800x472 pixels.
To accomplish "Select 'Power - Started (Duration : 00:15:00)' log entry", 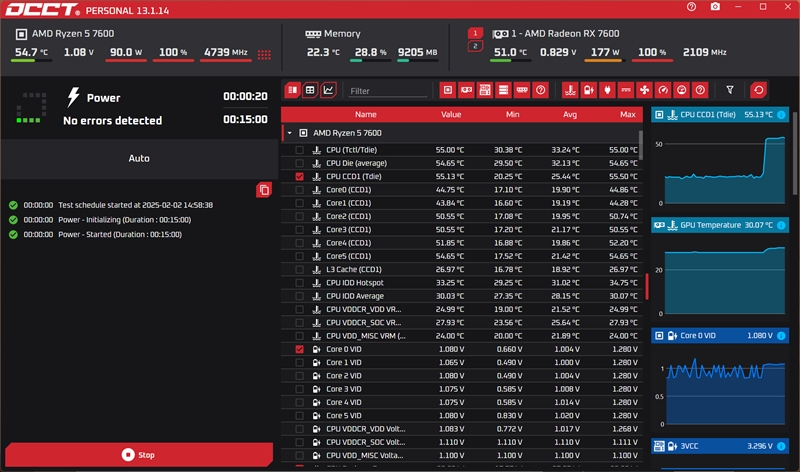I will click(x=120, y=235).
